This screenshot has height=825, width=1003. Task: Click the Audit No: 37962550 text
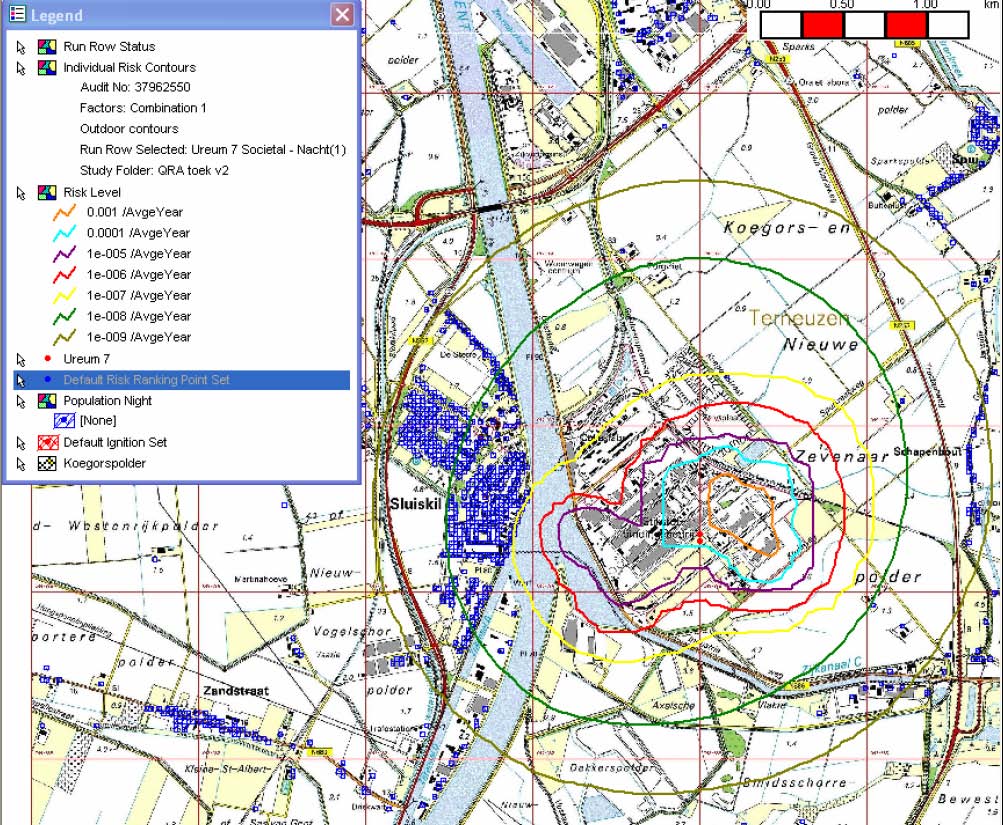(x=135, y=88)
